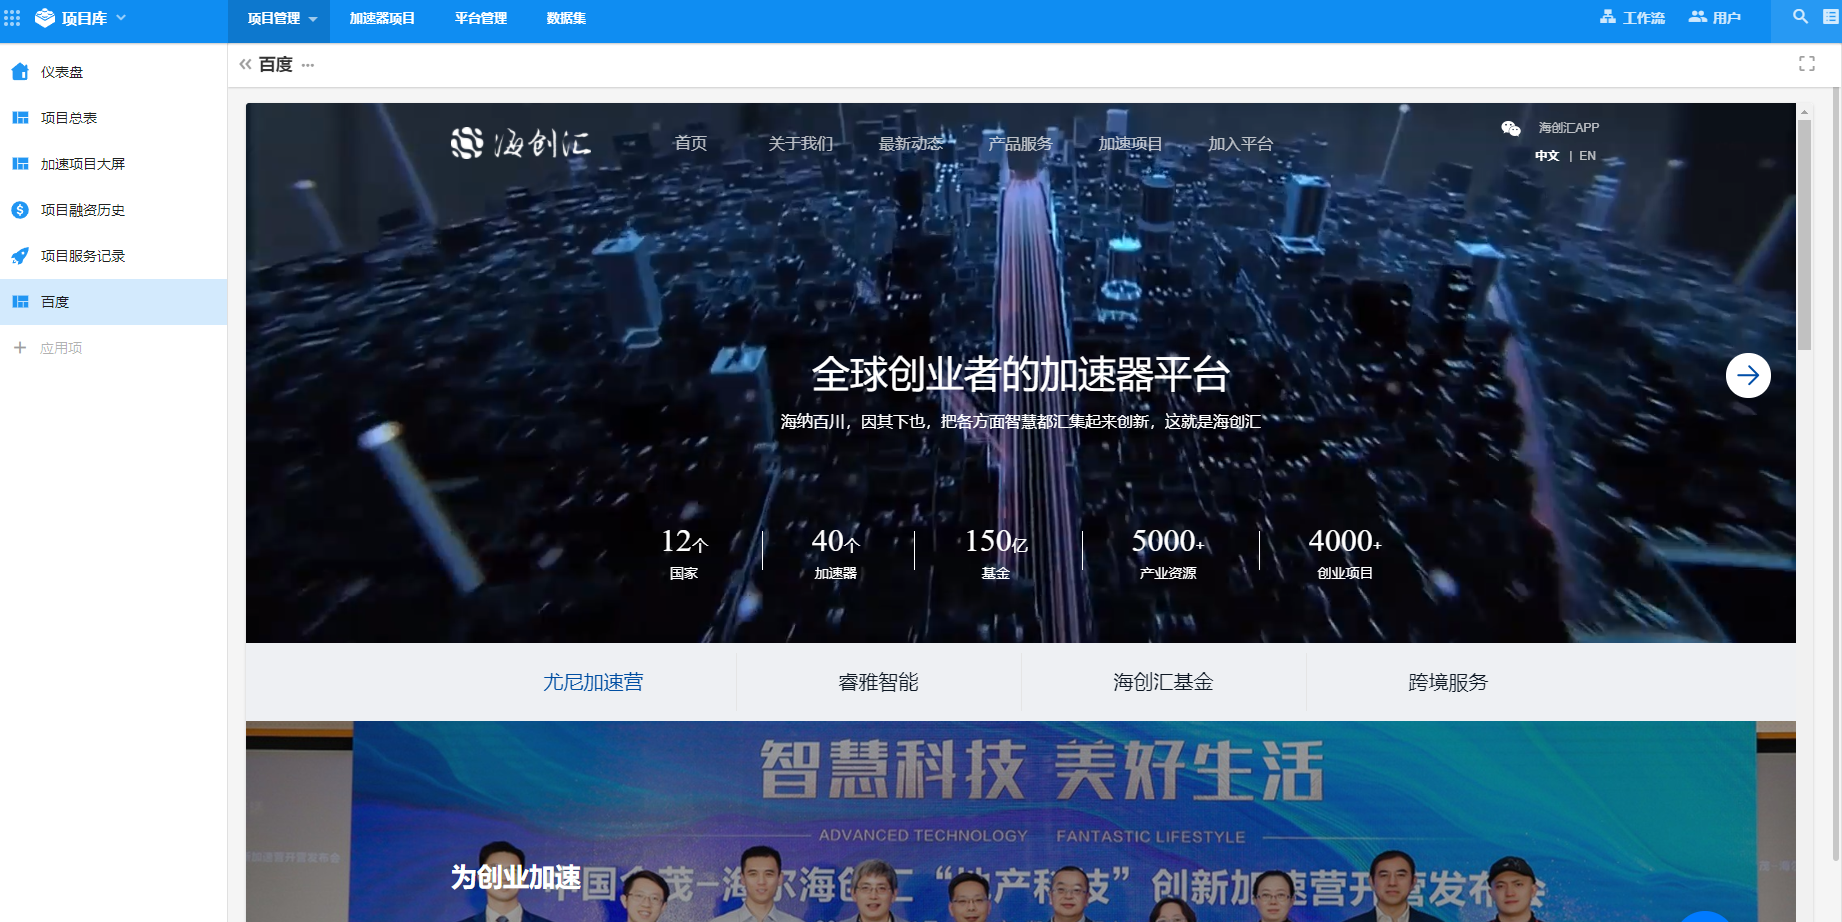Click the dollar icon for 项目融资历史
This screenshot has height=922, width=1842.
click(x=20, y=210)
